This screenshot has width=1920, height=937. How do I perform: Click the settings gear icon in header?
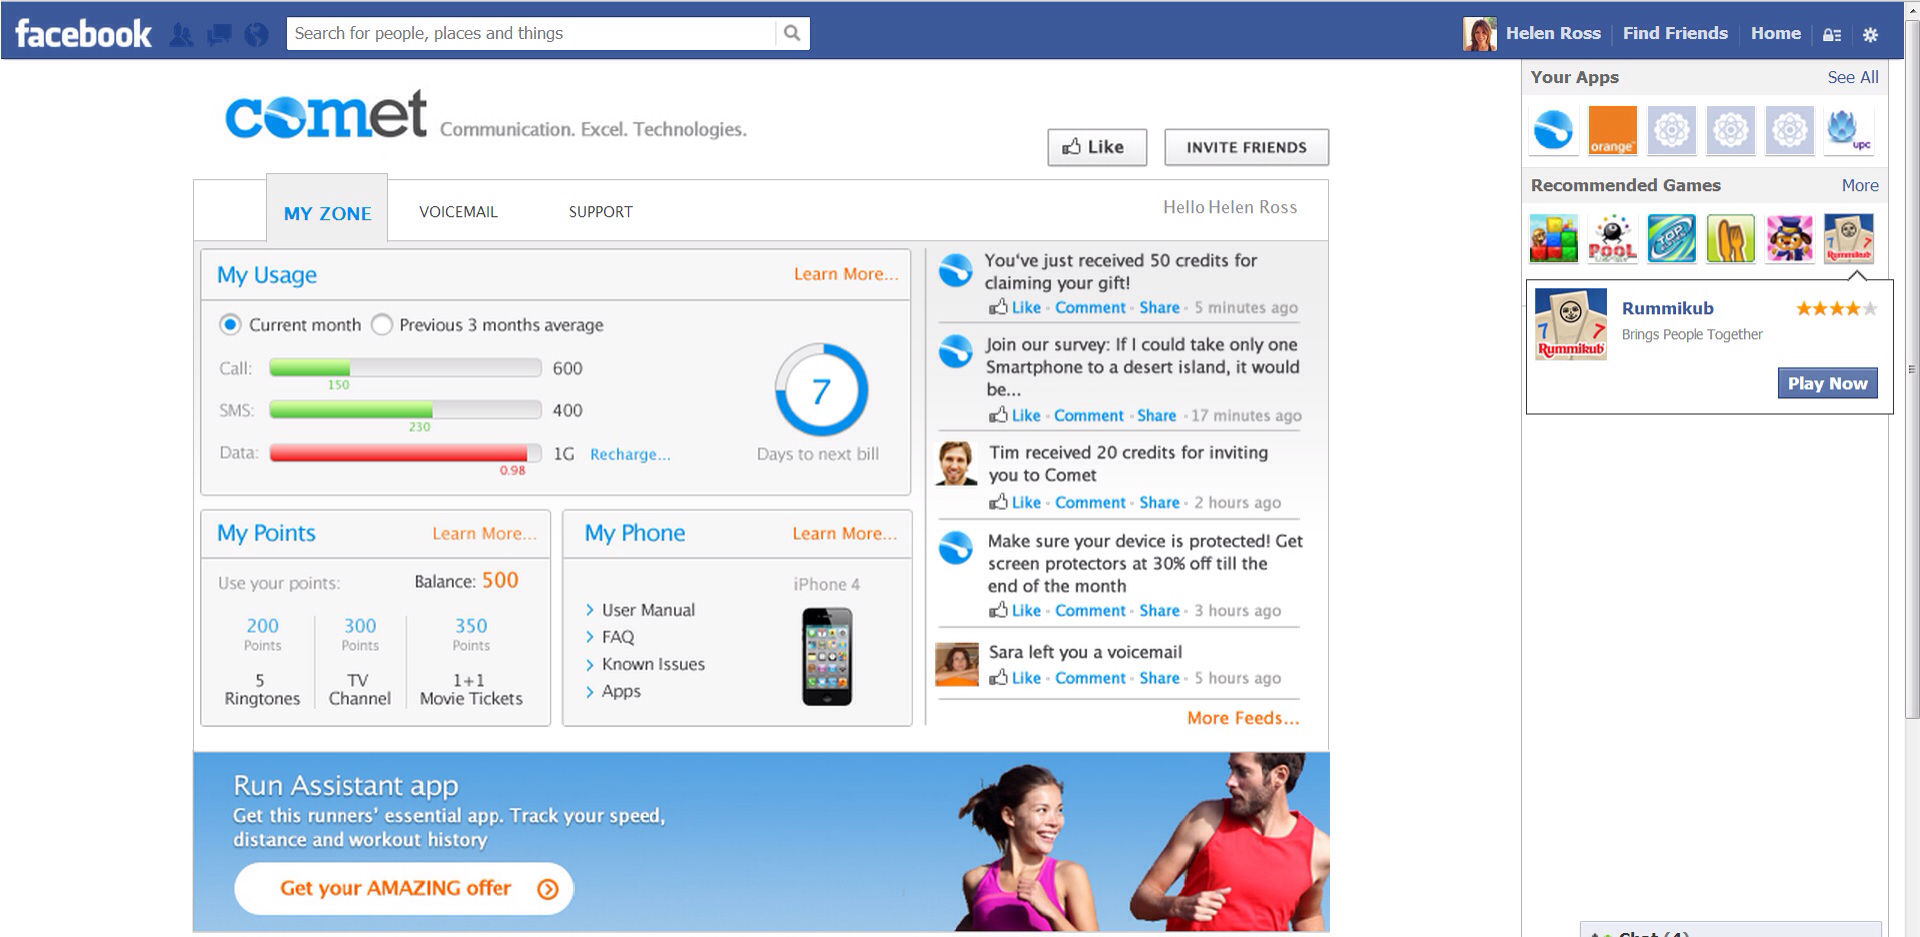pyautogui.click(x=1870, y=34)
